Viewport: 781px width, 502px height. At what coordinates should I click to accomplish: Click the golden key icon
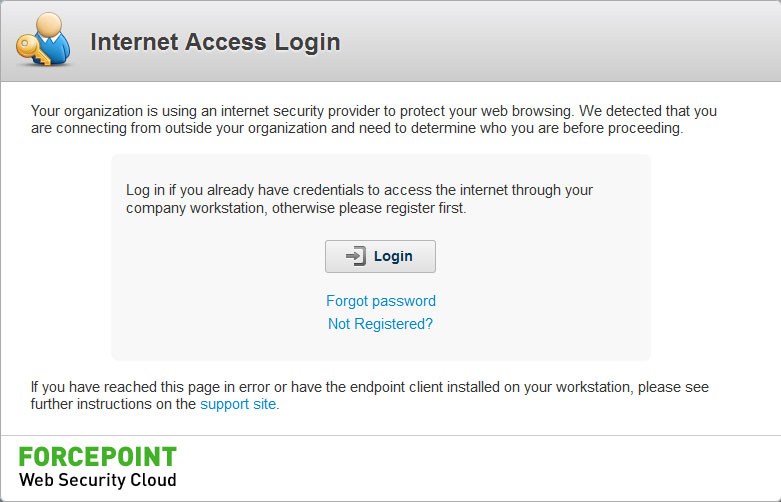31,50
